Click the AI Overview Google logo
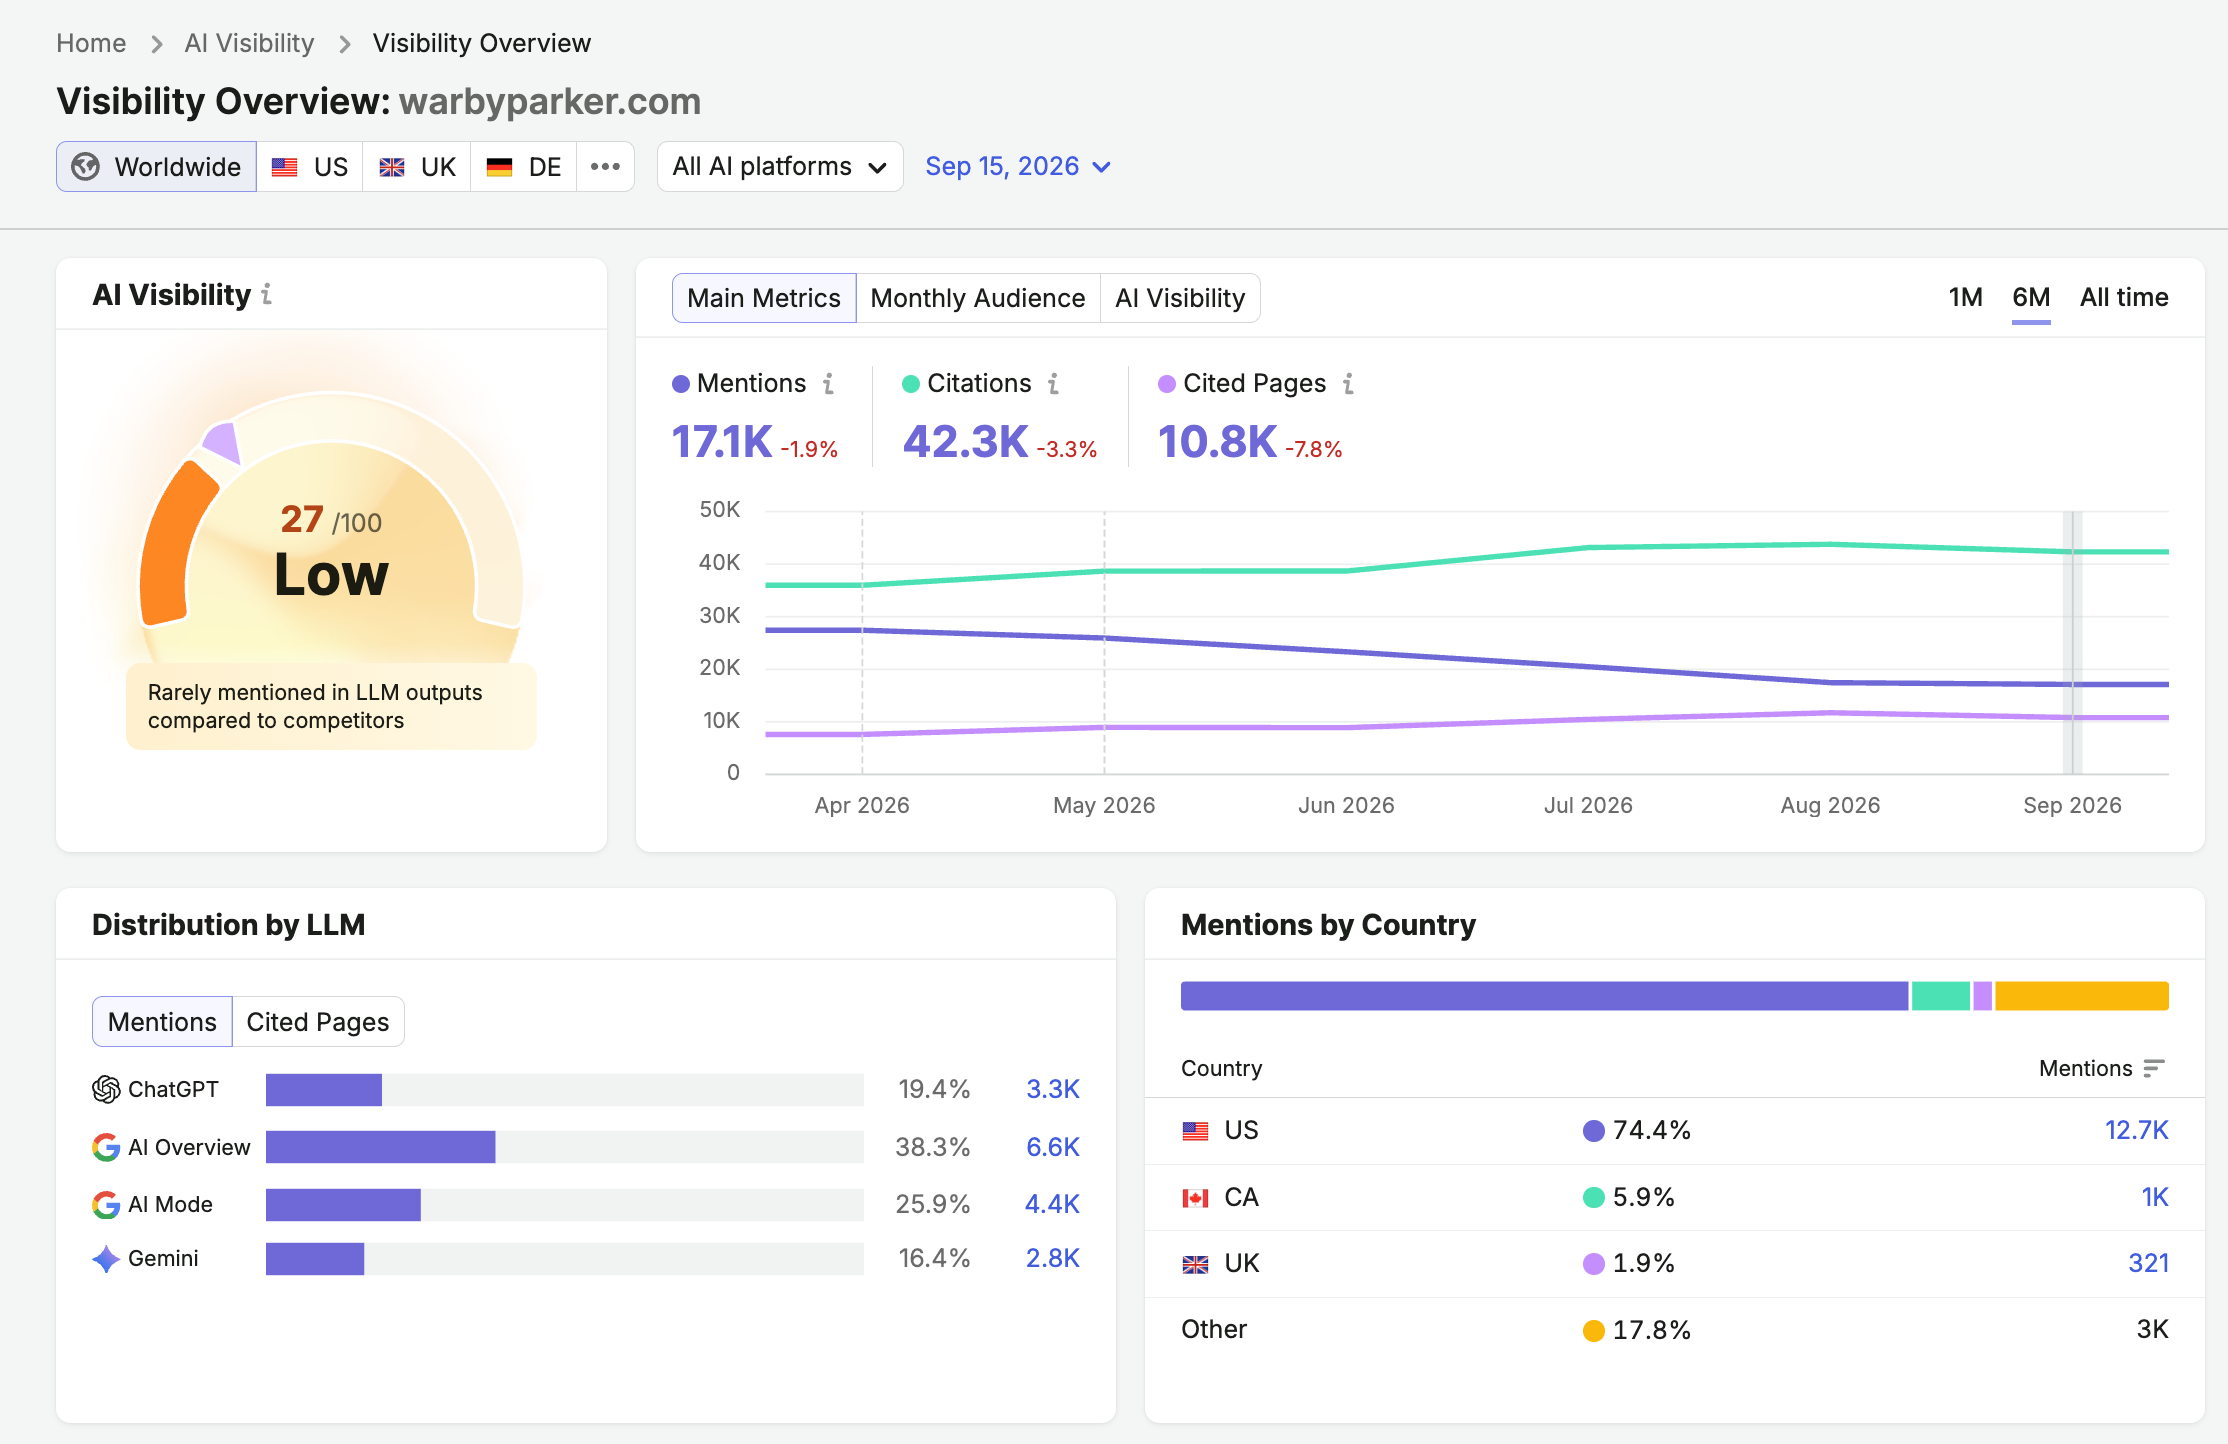 click(x=106, y=1148)
